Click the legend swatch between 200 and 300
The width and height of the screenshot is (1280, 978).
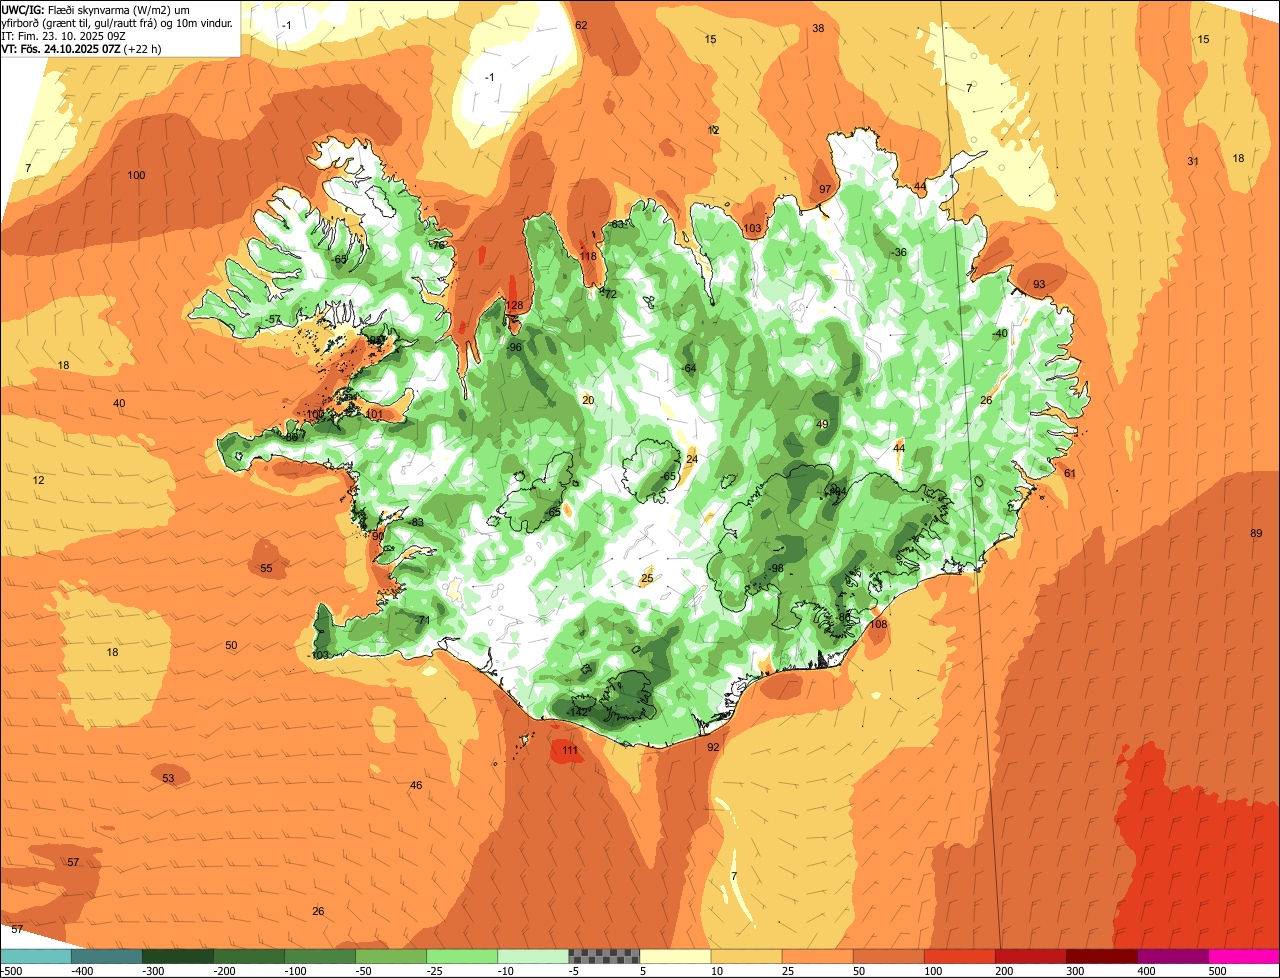coord(1030,955)
